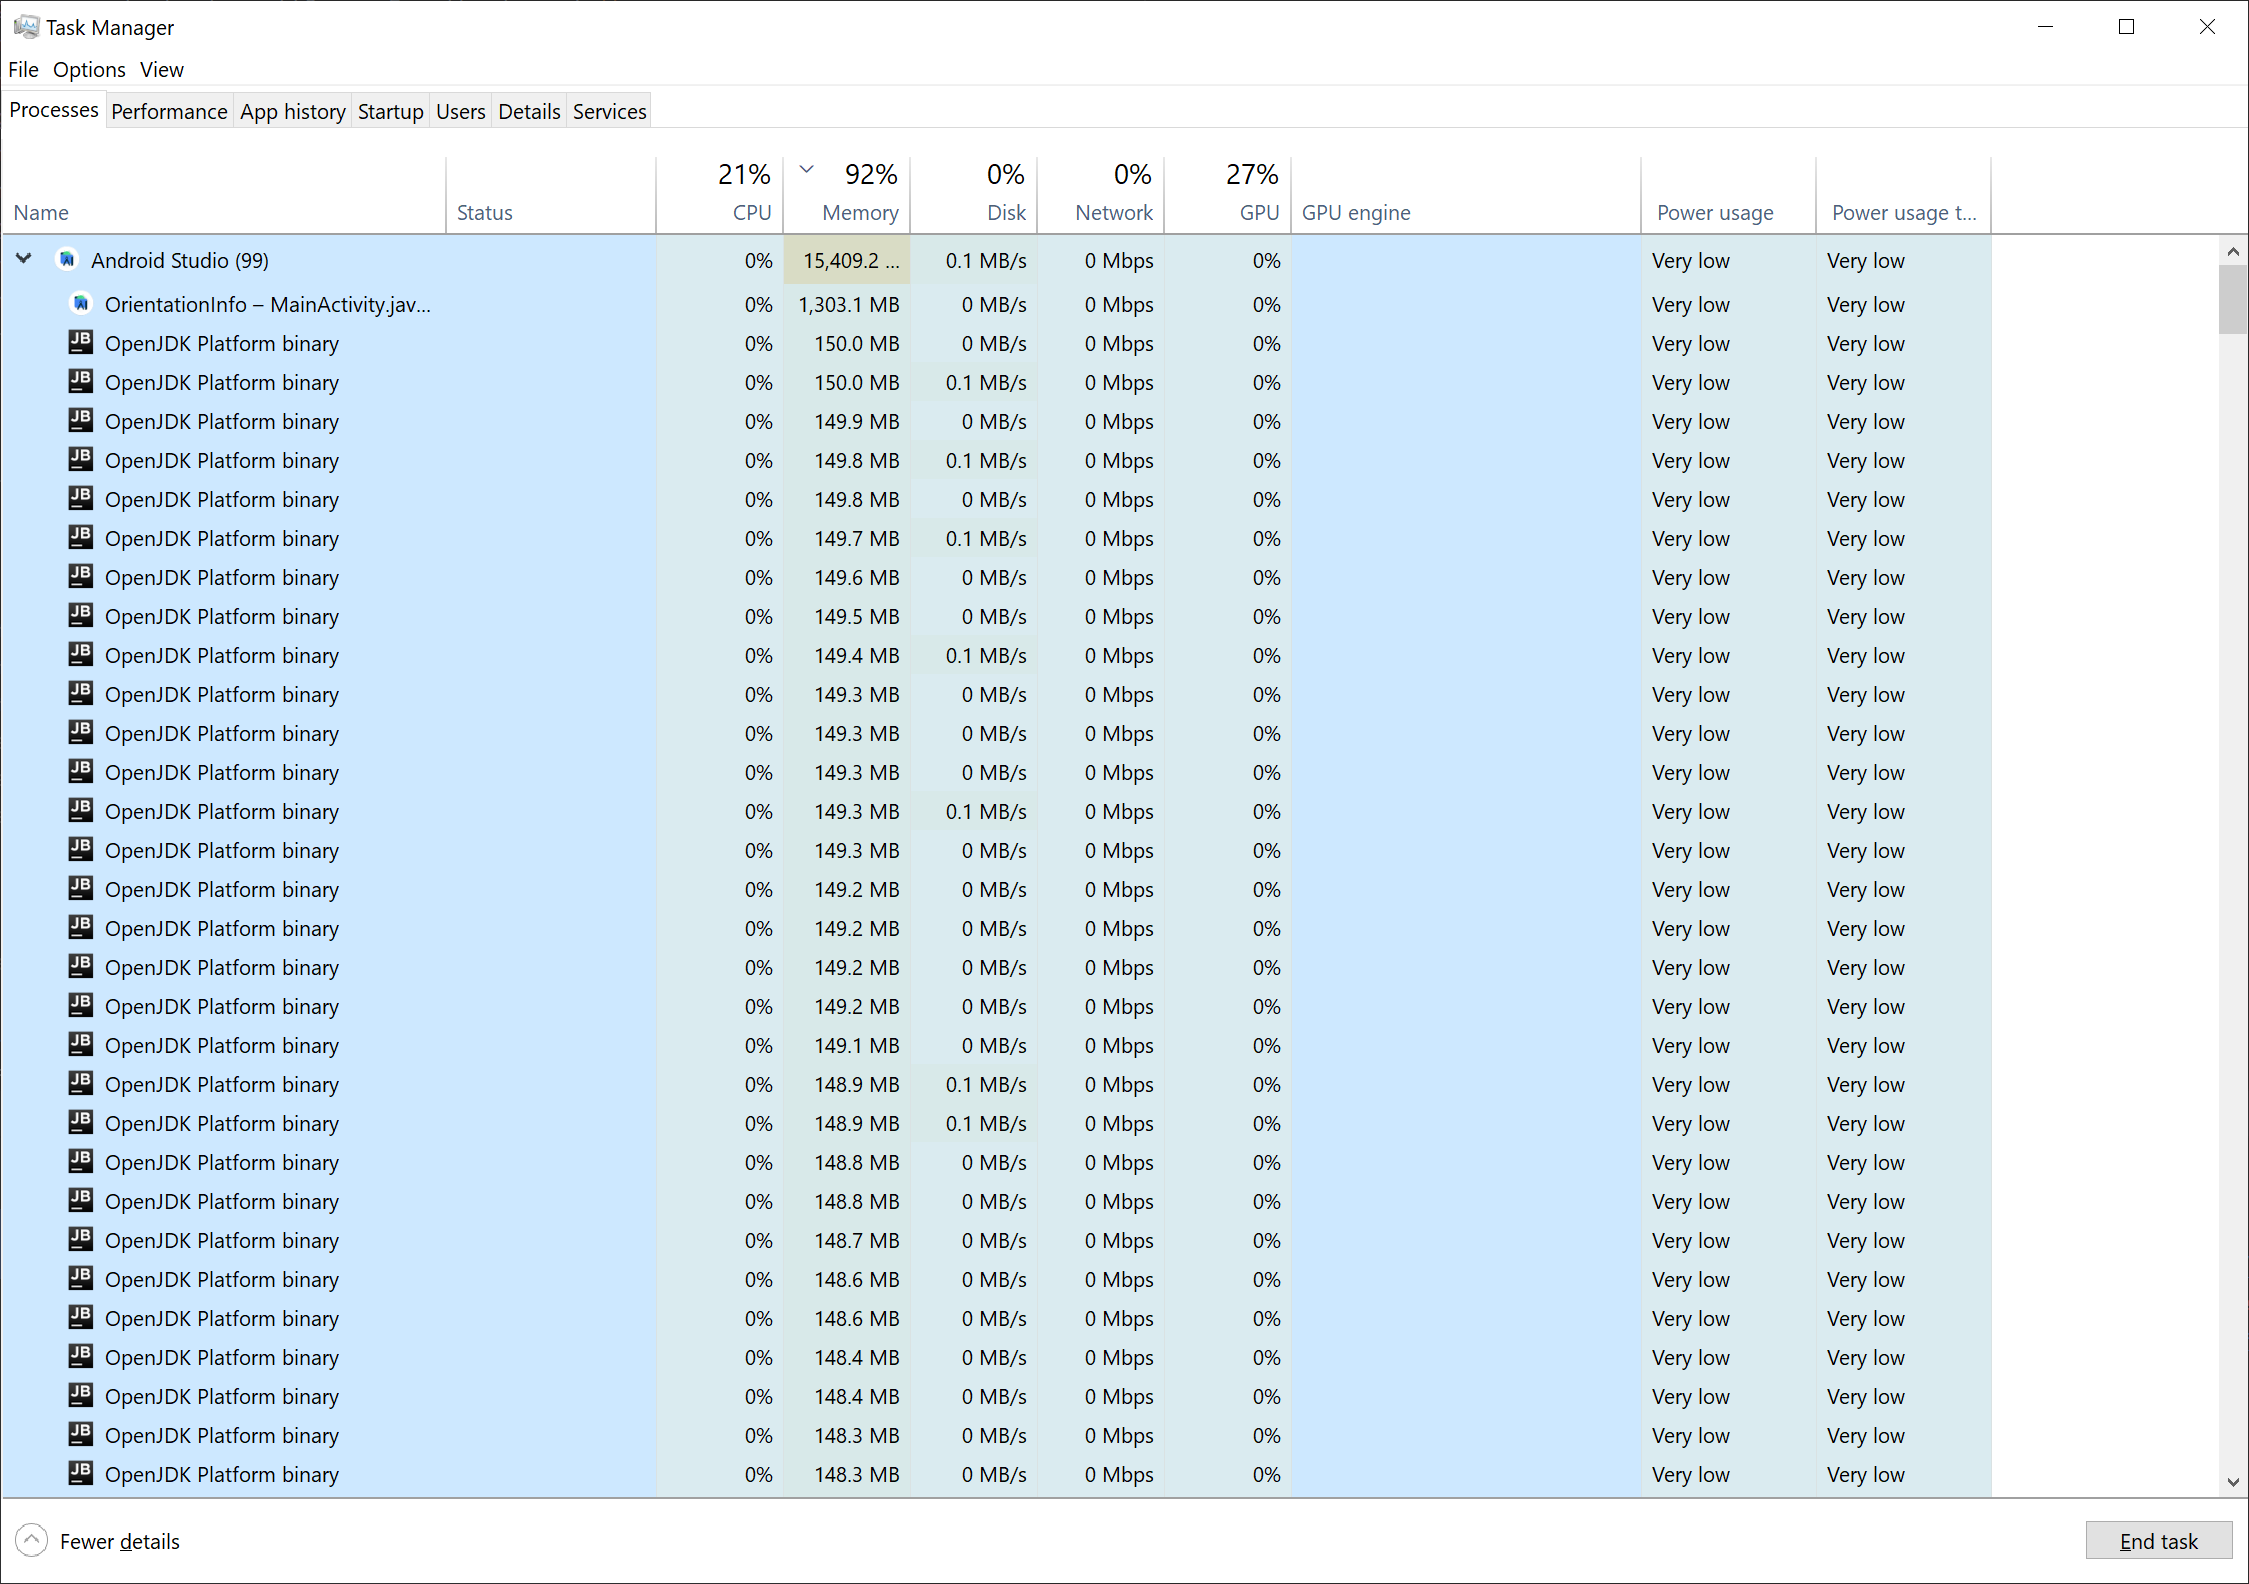
Task: Sort by the GPU engine column header
Action: (1466, 196)
